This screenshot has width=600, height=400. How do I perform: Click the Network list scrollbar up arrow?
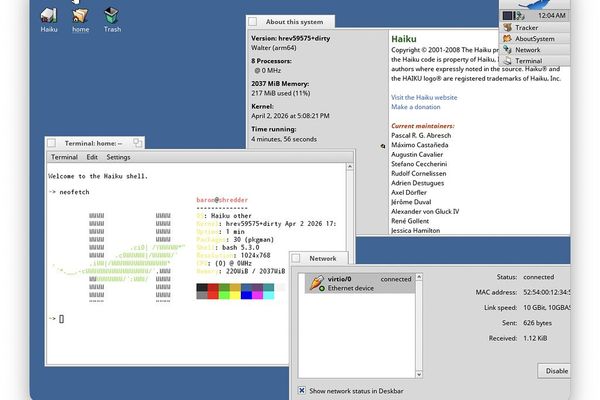coord(419,277)
